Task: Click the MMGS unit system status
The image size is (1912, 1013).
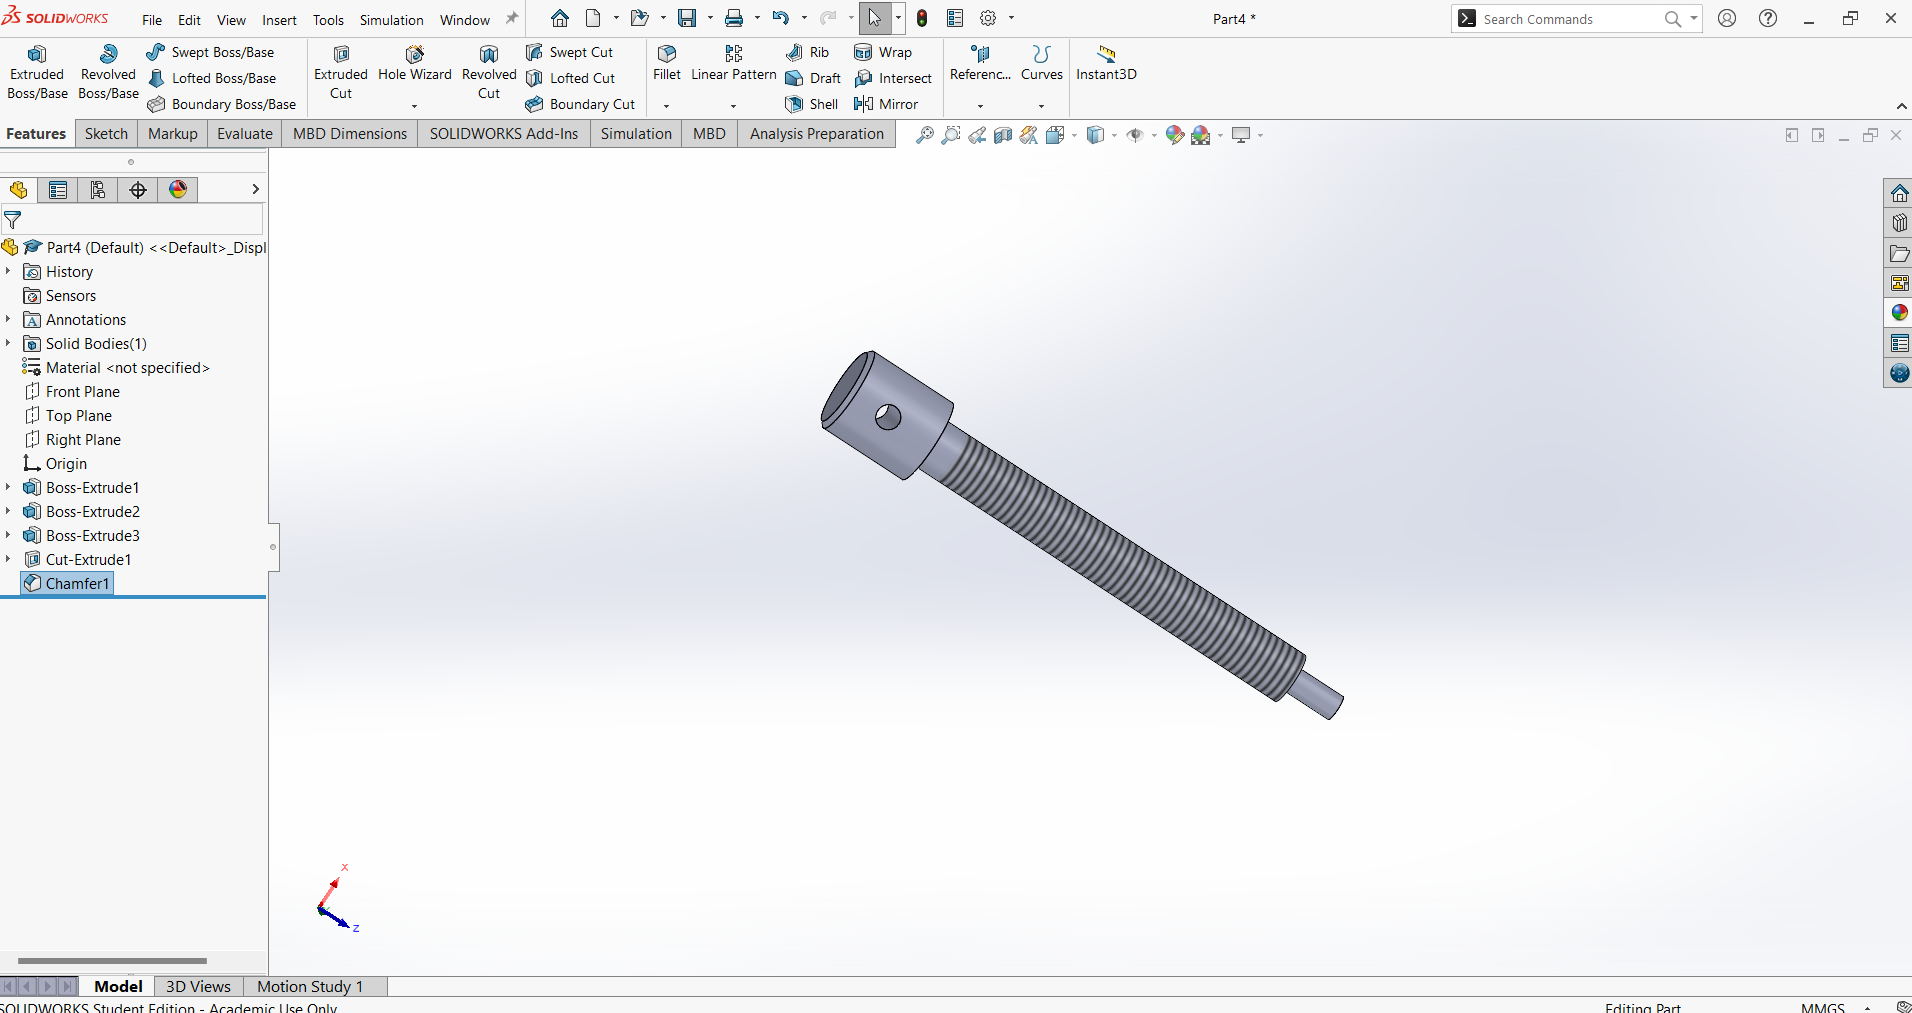Action: point(1822,1006)
